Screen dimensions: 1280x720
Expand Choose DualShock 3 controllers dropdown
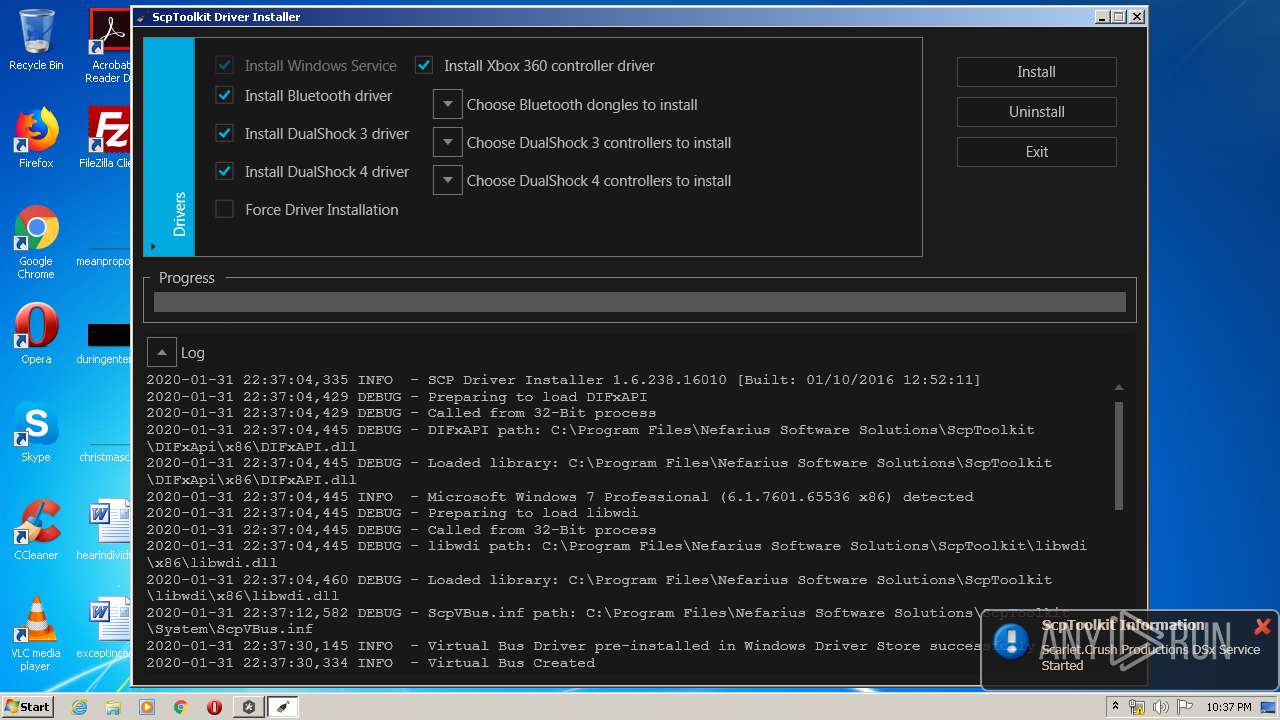point(447,143)
